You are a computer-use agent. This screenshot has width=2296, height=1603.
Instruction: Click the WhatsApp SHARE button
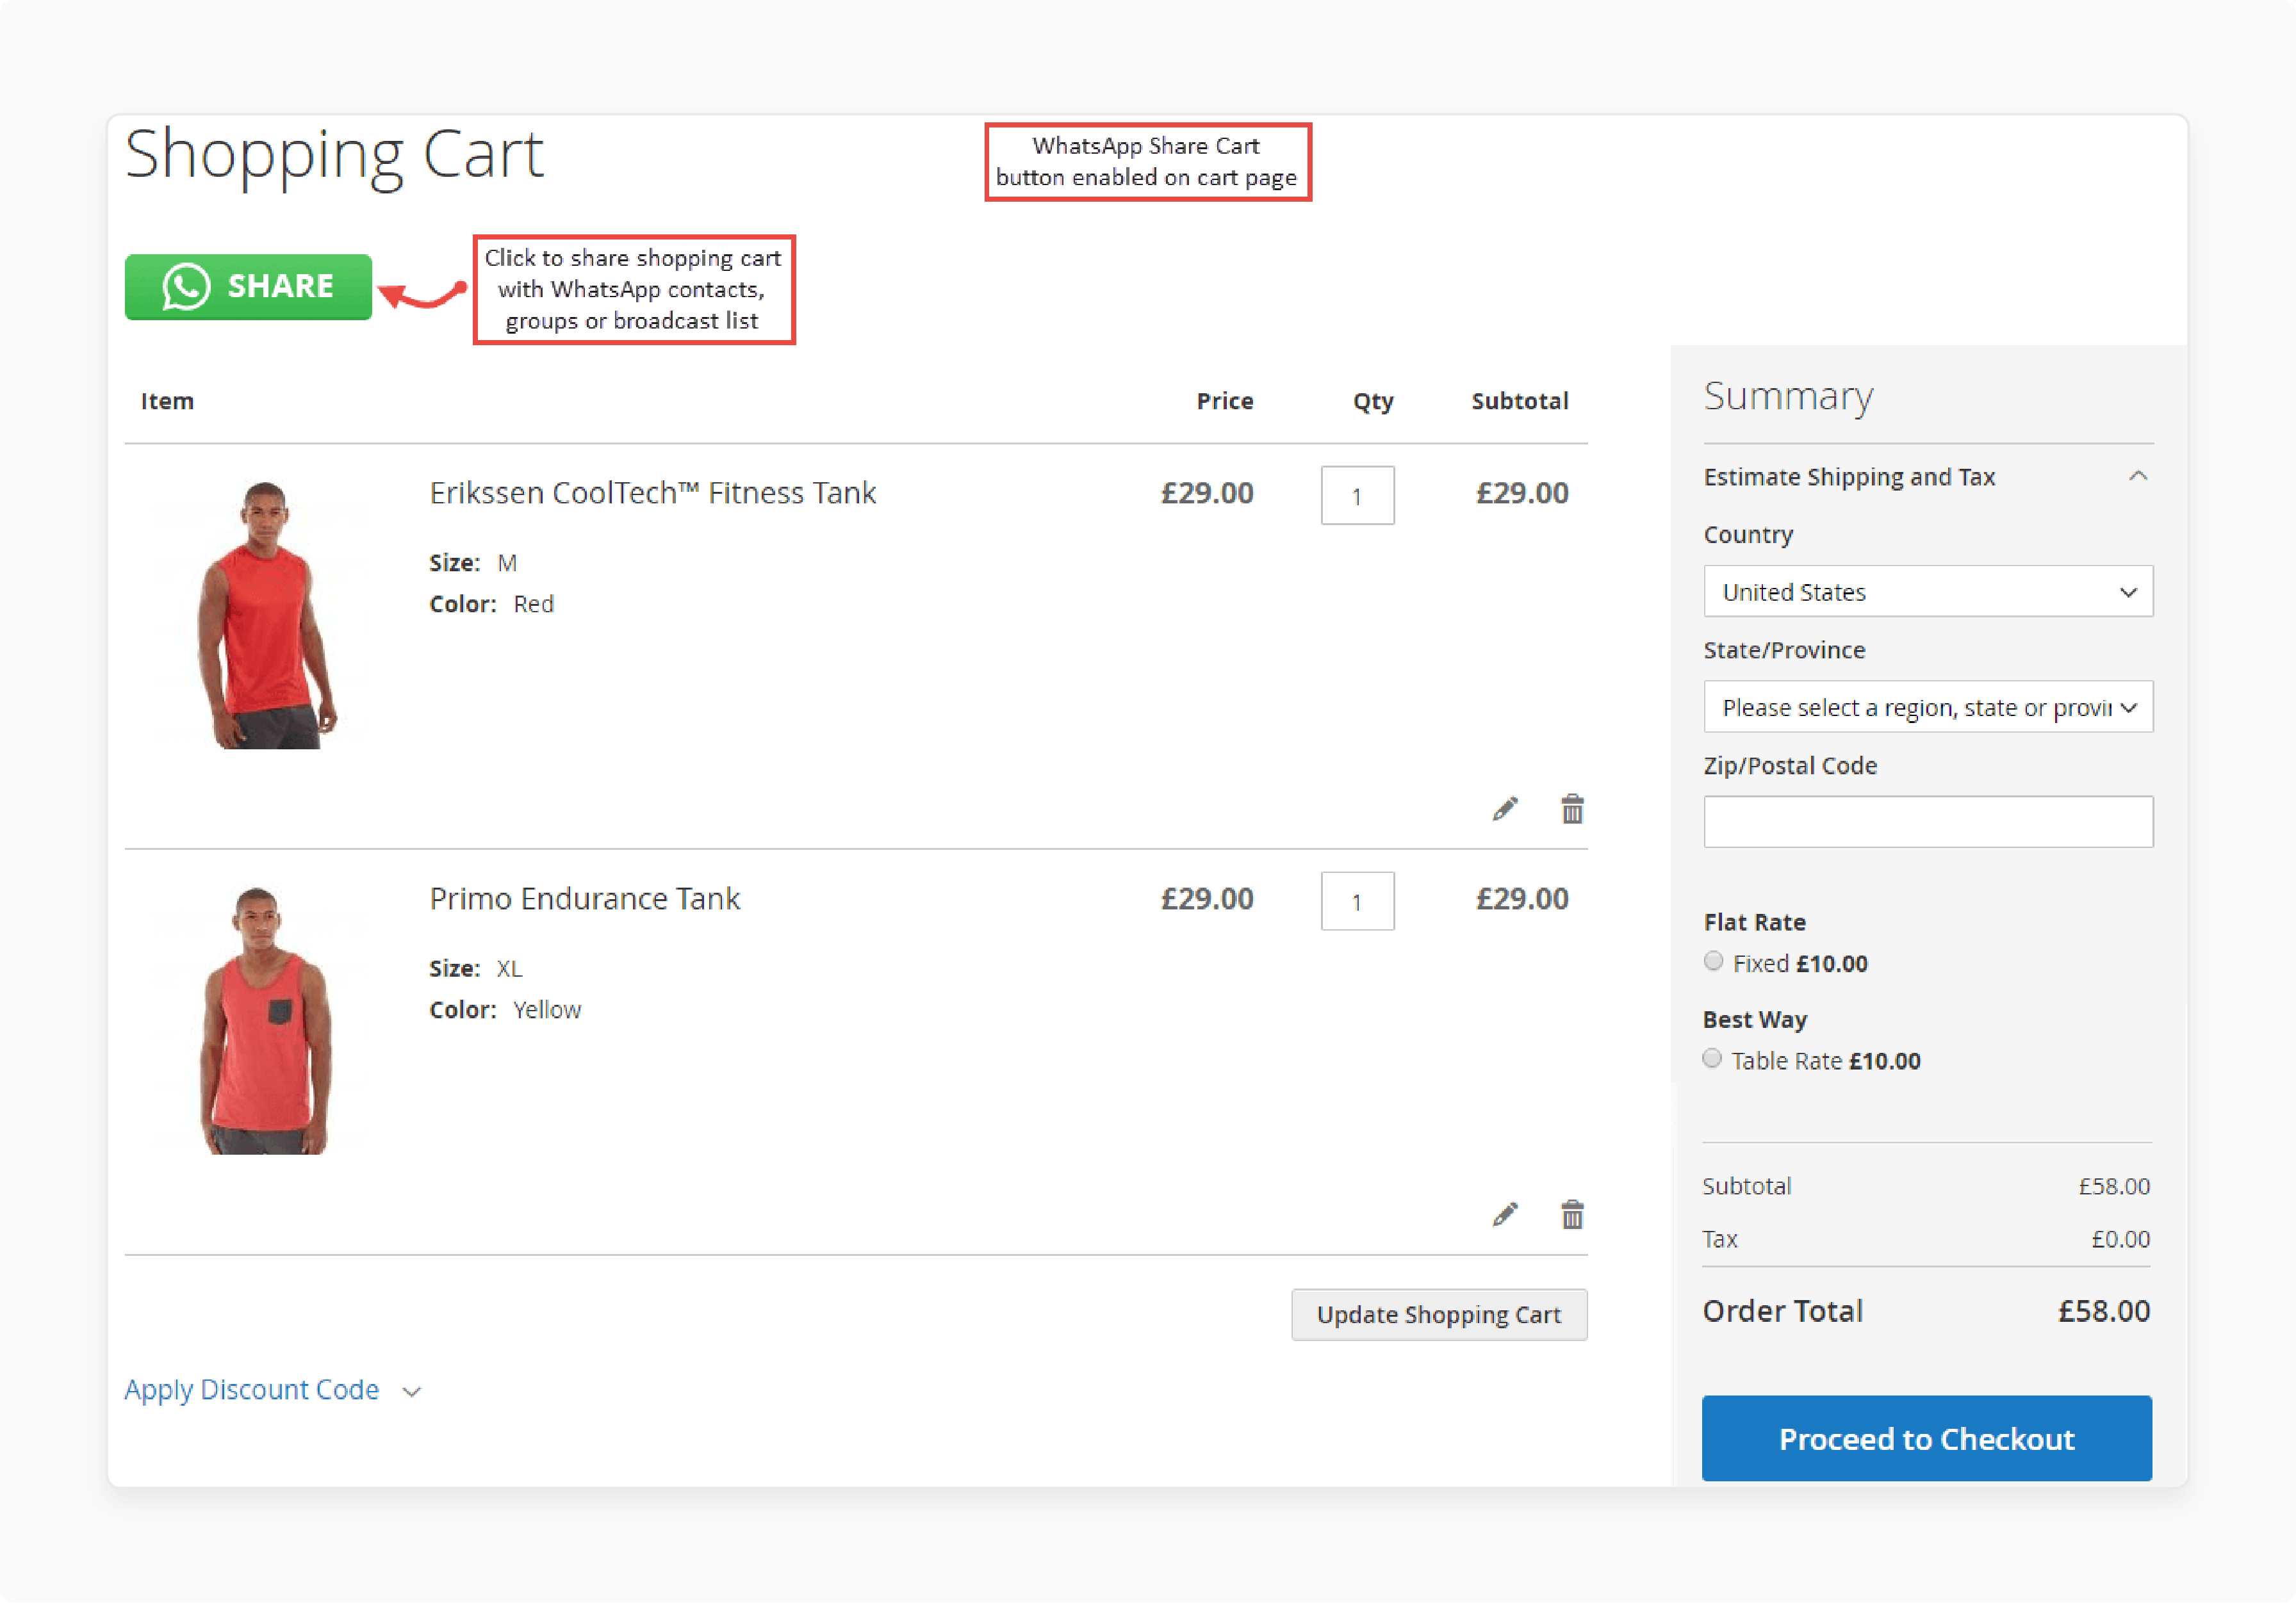[x=248, y=287]
